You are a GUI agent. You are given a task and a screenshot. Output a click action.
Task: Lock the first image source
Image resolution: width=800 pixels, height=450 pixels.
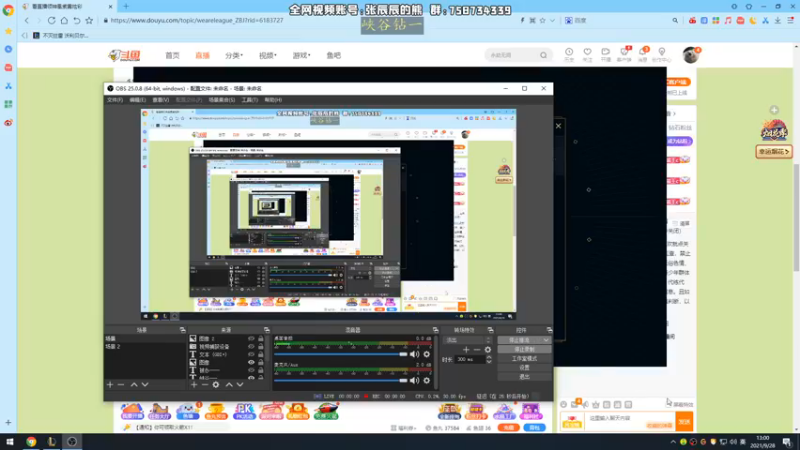261,339
